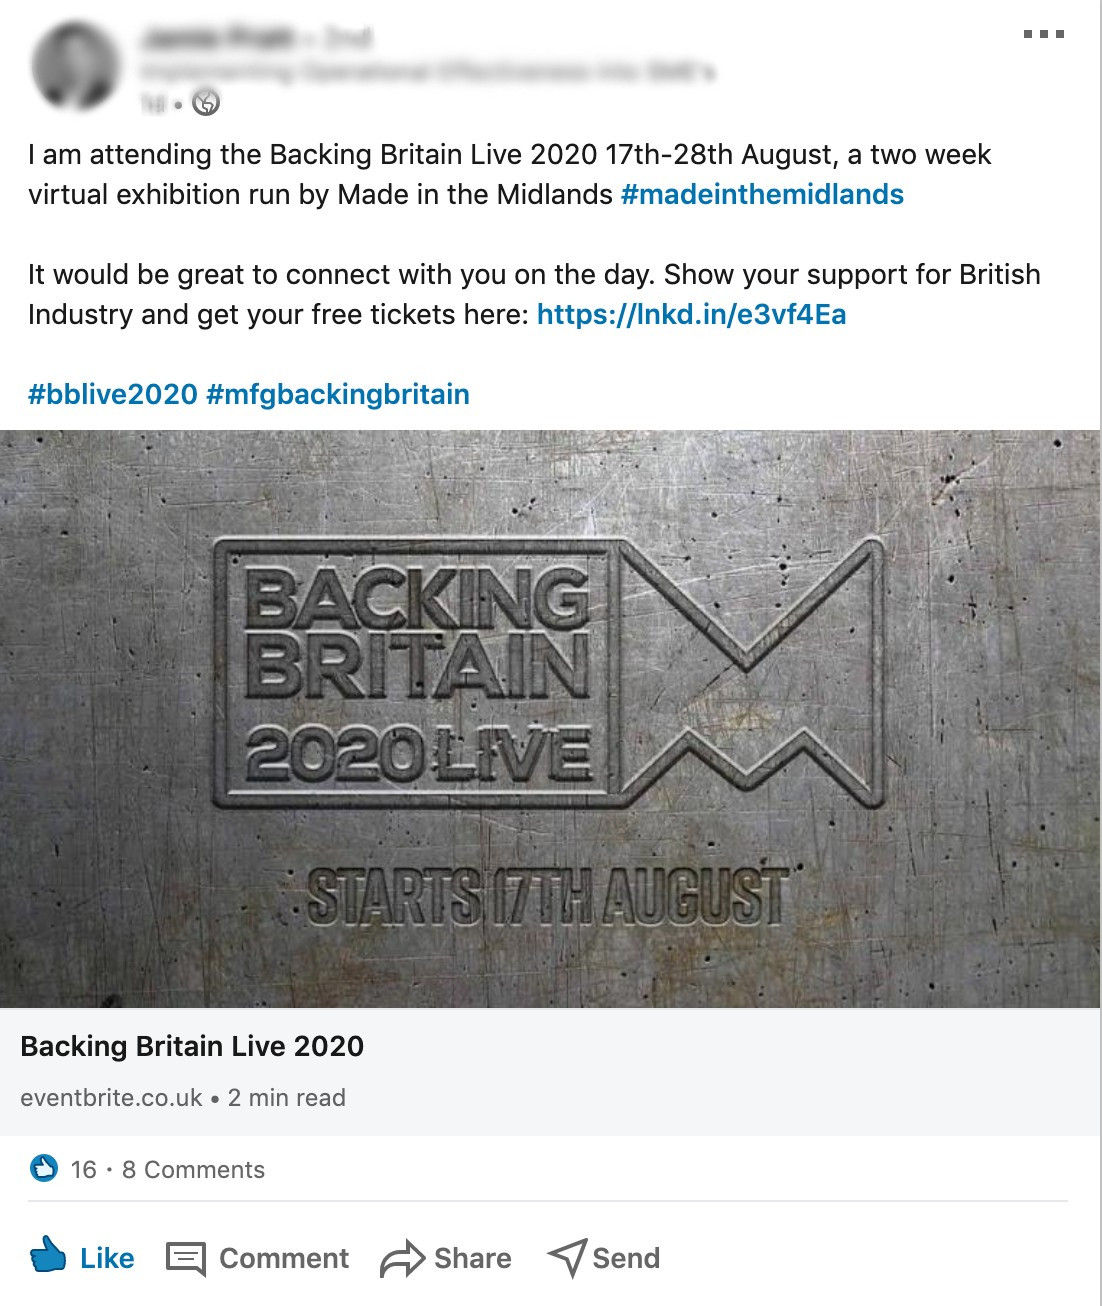
Task: Click the Like label text
Action: click(107, 1258)
